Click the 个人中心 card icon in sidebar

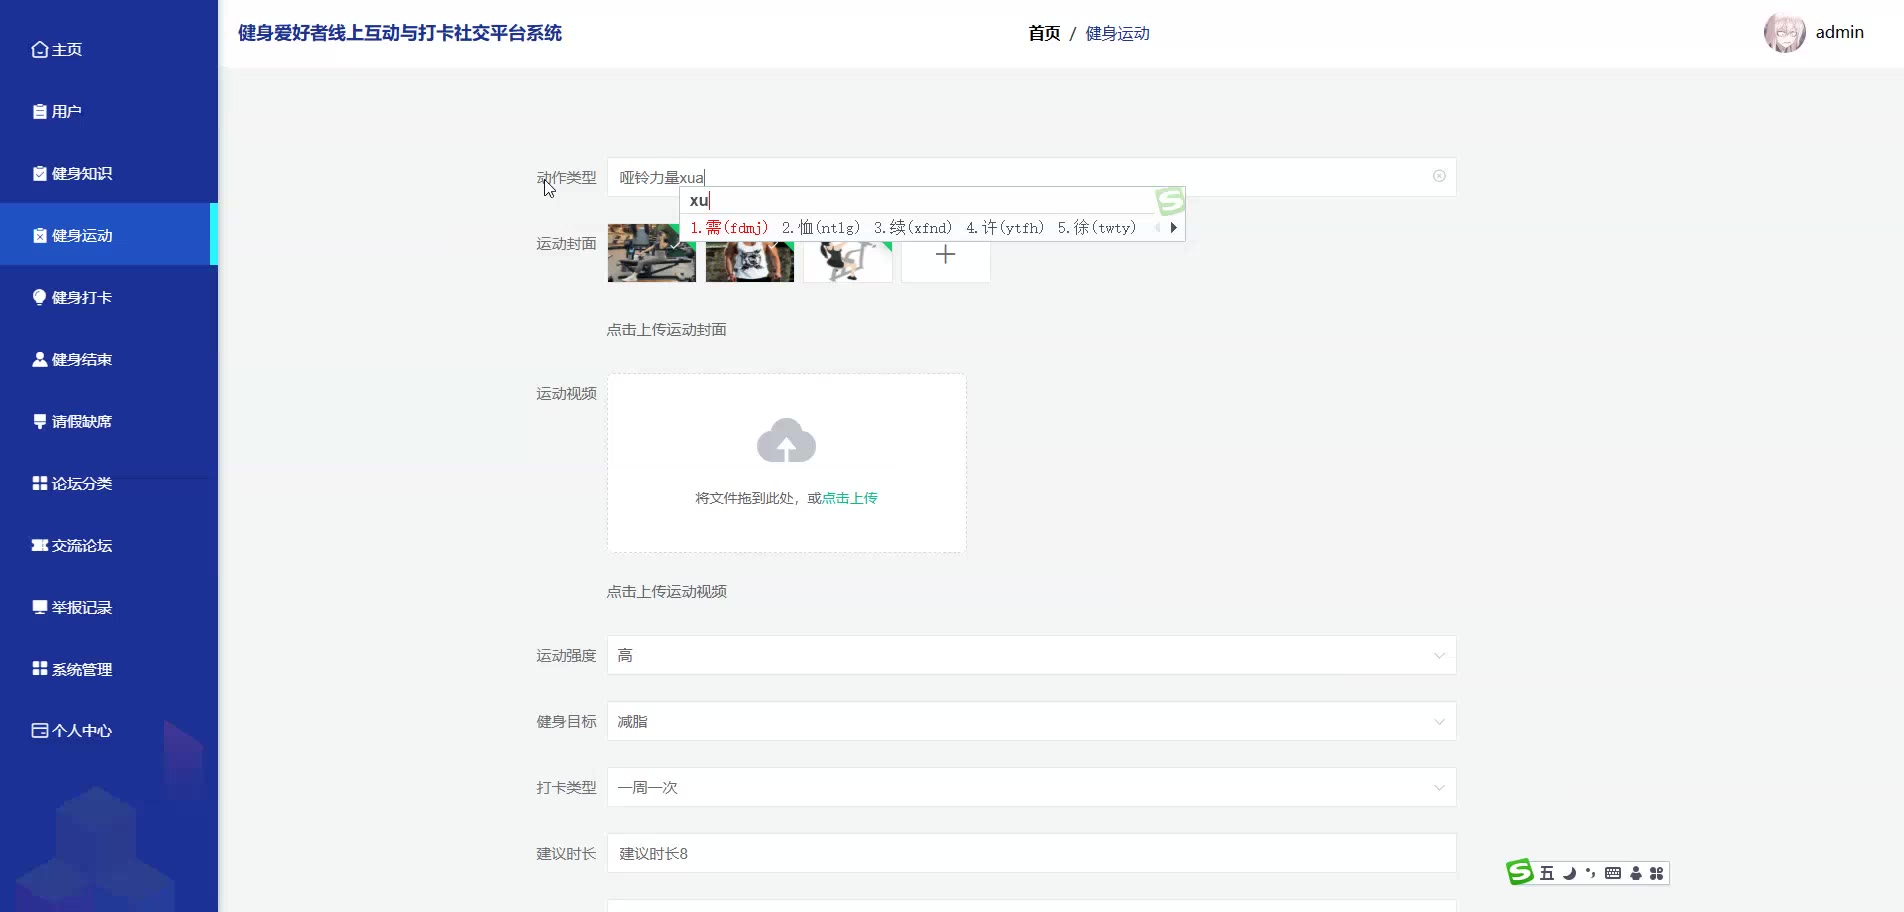tap(40, 730)
